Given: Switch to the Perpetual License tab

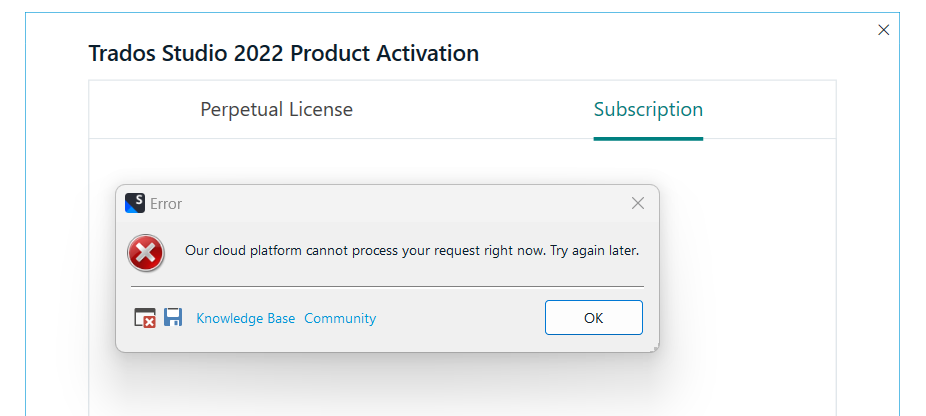Looking at the screenshot, I should click(276, 110).
